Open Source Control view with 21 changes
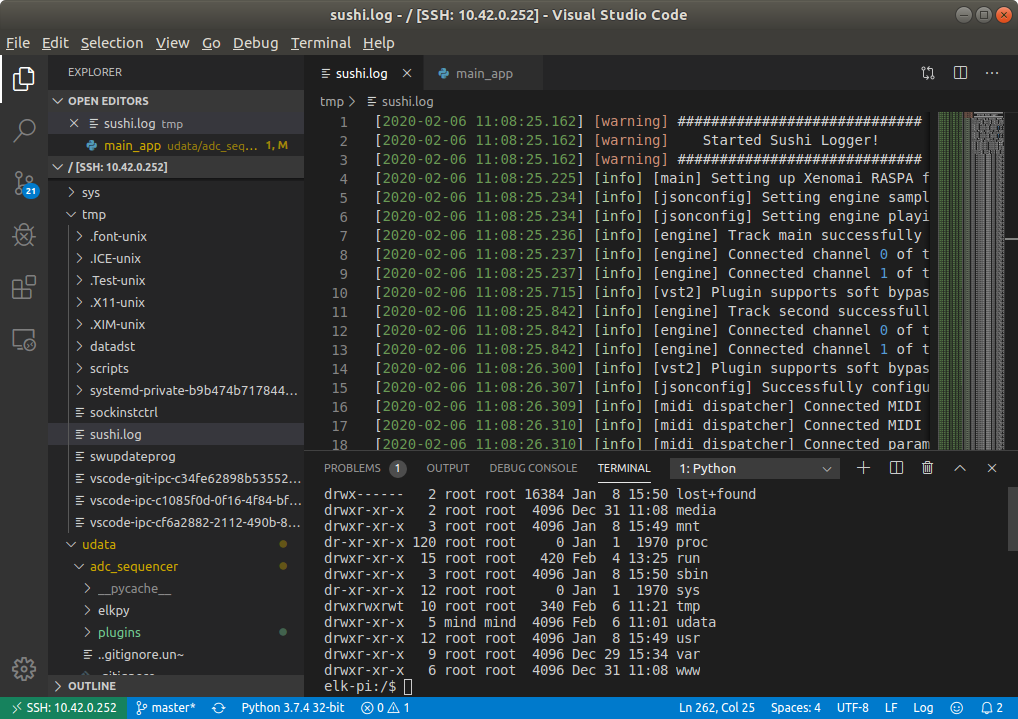The height and width of the screenshot is (719, 1018). pos(24,183)
